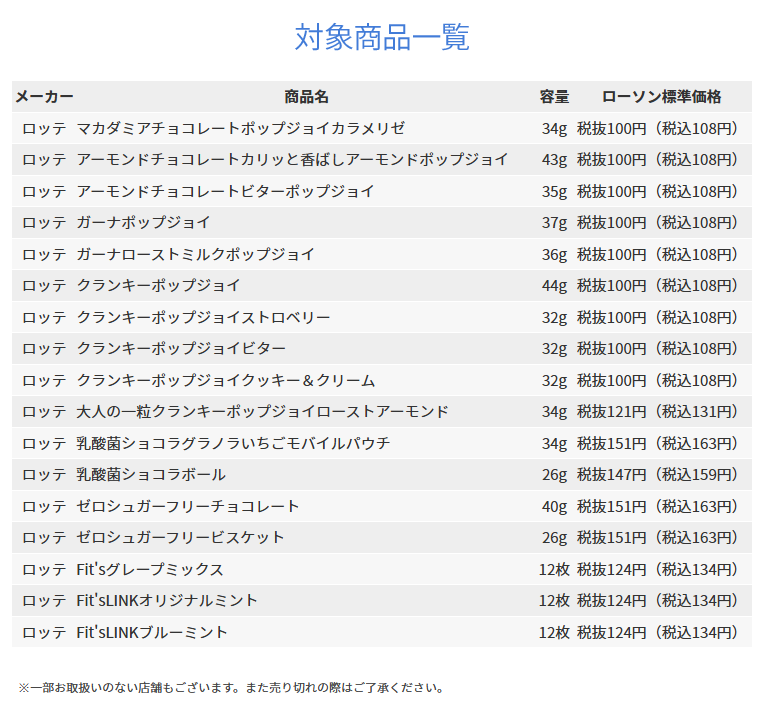Select the 容量 column header

554,96
